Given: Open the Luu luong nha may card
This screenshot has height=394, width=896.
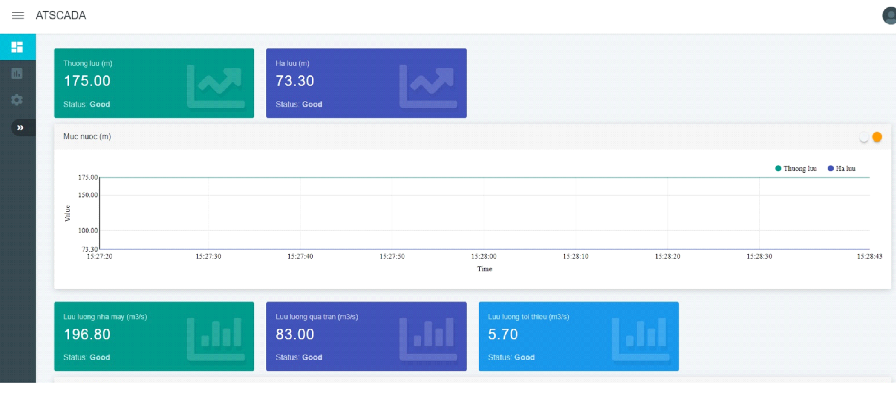Looking at the screenshot, I should point(154,336).
